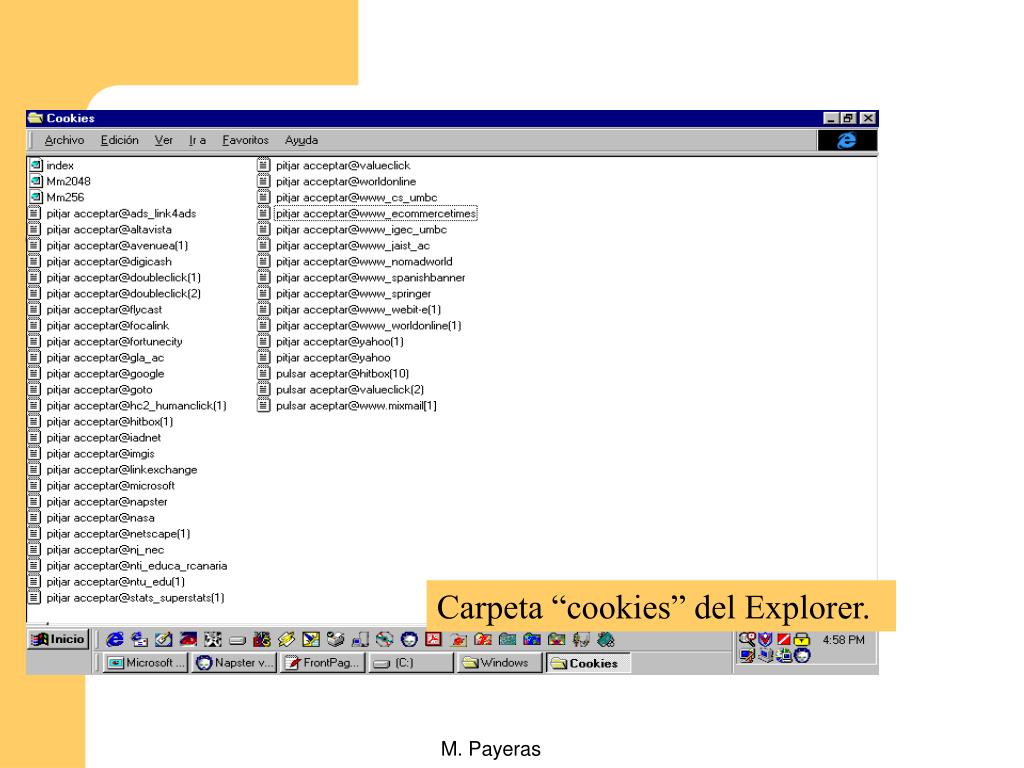The image size is (1024, 768).
Task: Select the Mm256 file icon
Action: click(x=36, y=197)
